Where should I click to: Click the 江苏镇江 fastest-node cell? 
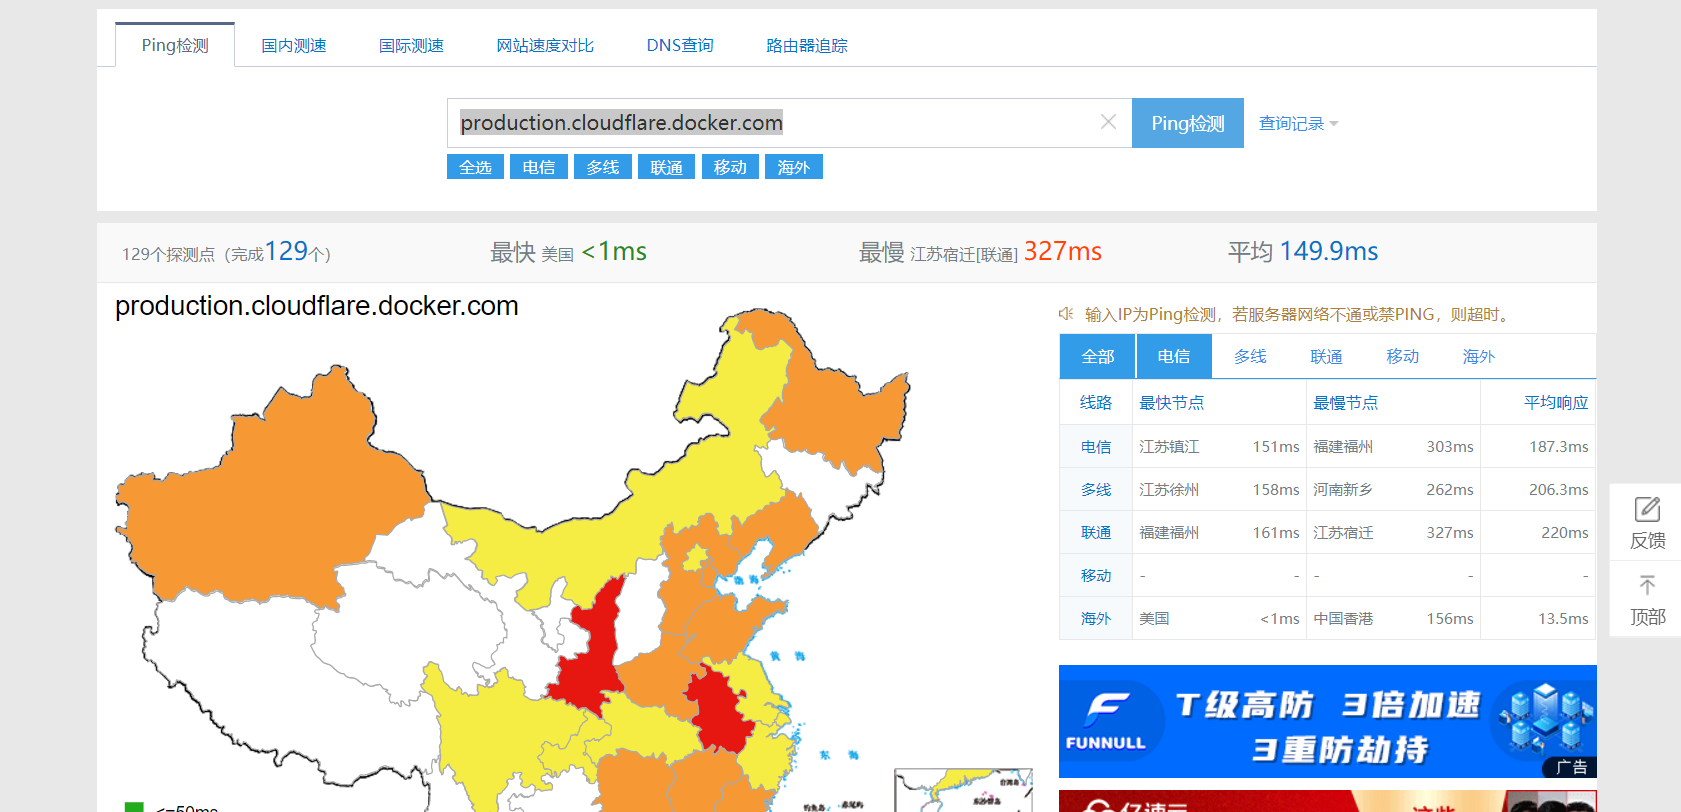[1169, 447]
